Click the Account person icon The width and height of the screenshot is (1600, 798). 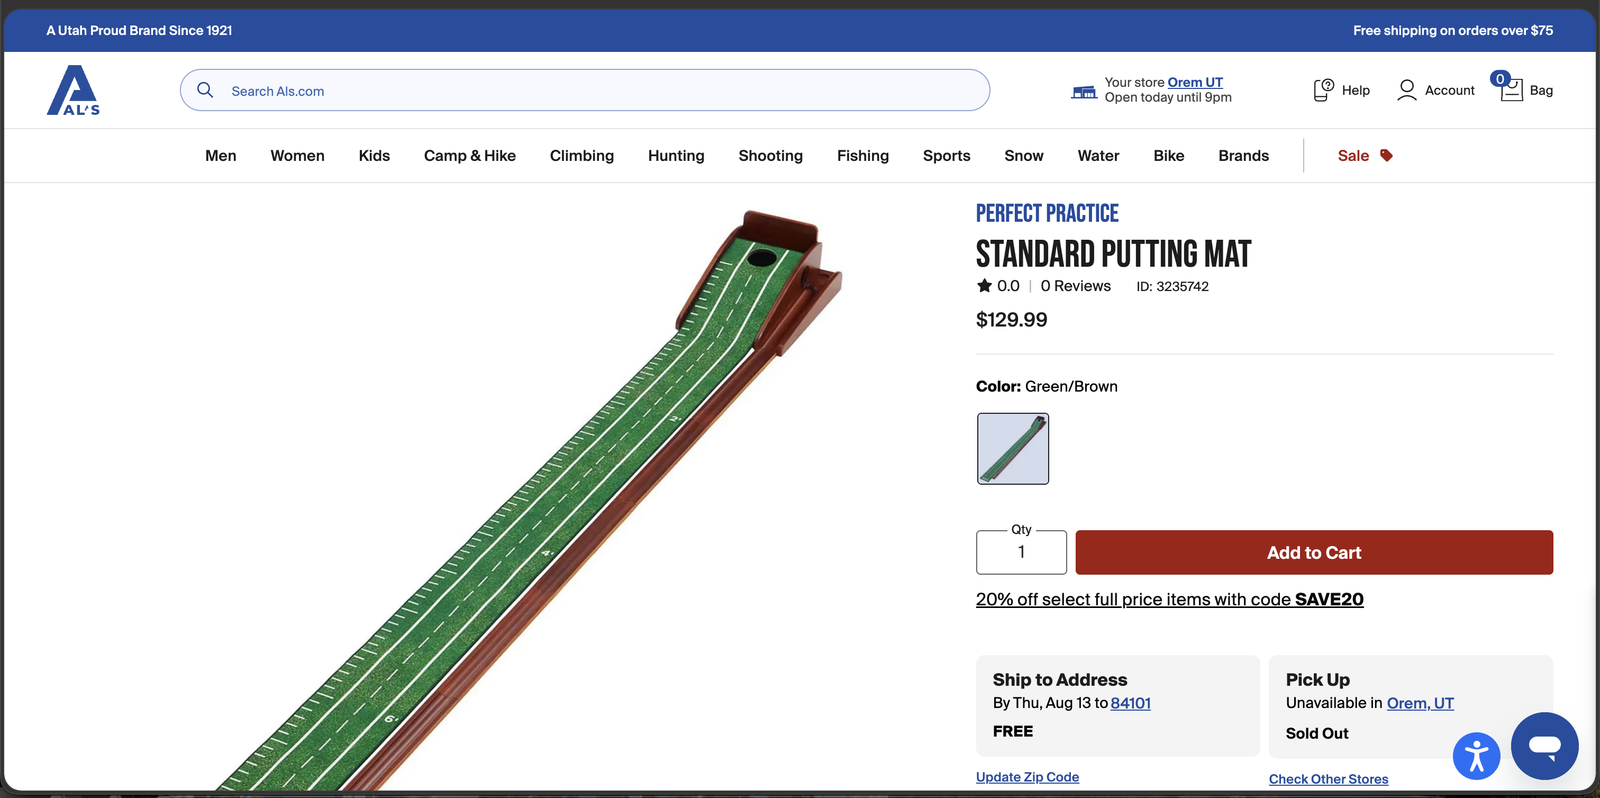click(x=1407, y=90)
